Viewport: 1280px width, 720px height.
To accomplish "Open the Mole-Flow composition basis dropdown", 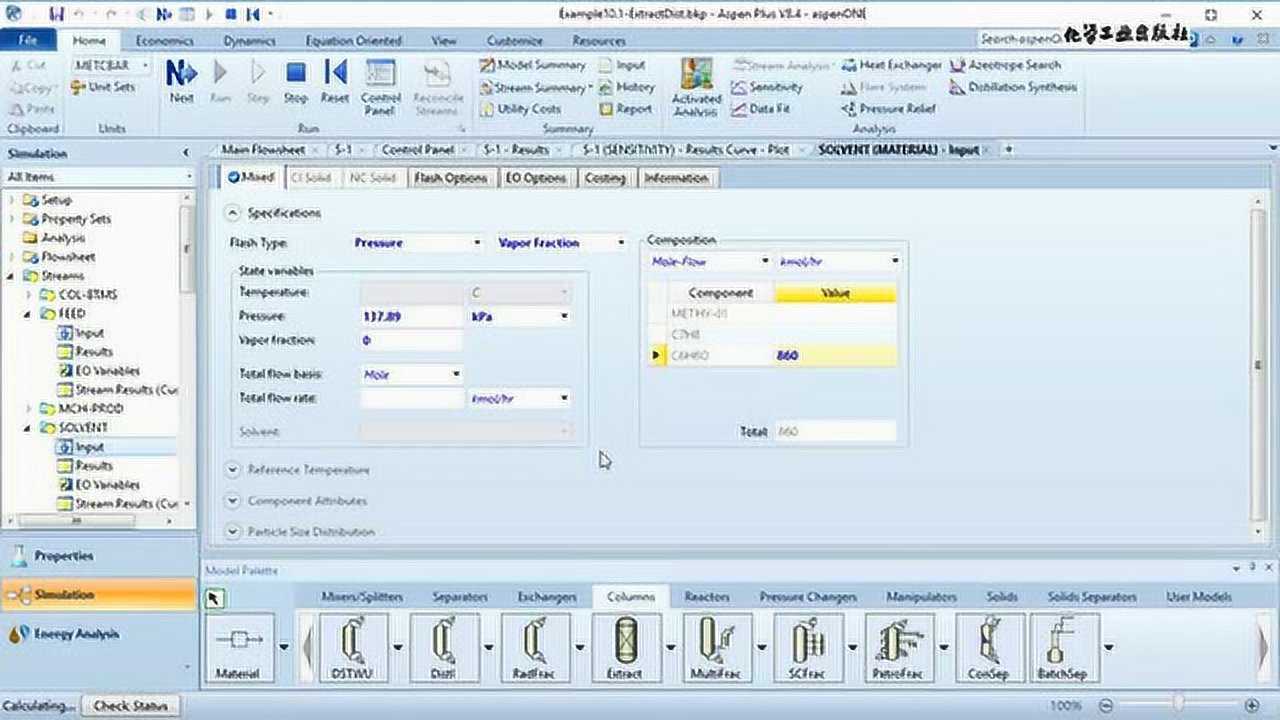I will [x=765, y=261].
